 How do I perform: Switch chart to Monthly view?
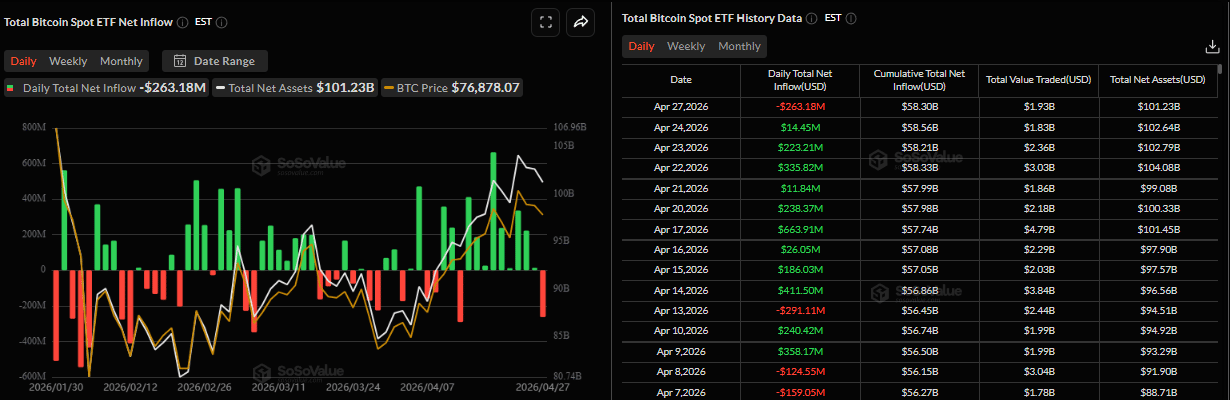click(x=121, y=61)
